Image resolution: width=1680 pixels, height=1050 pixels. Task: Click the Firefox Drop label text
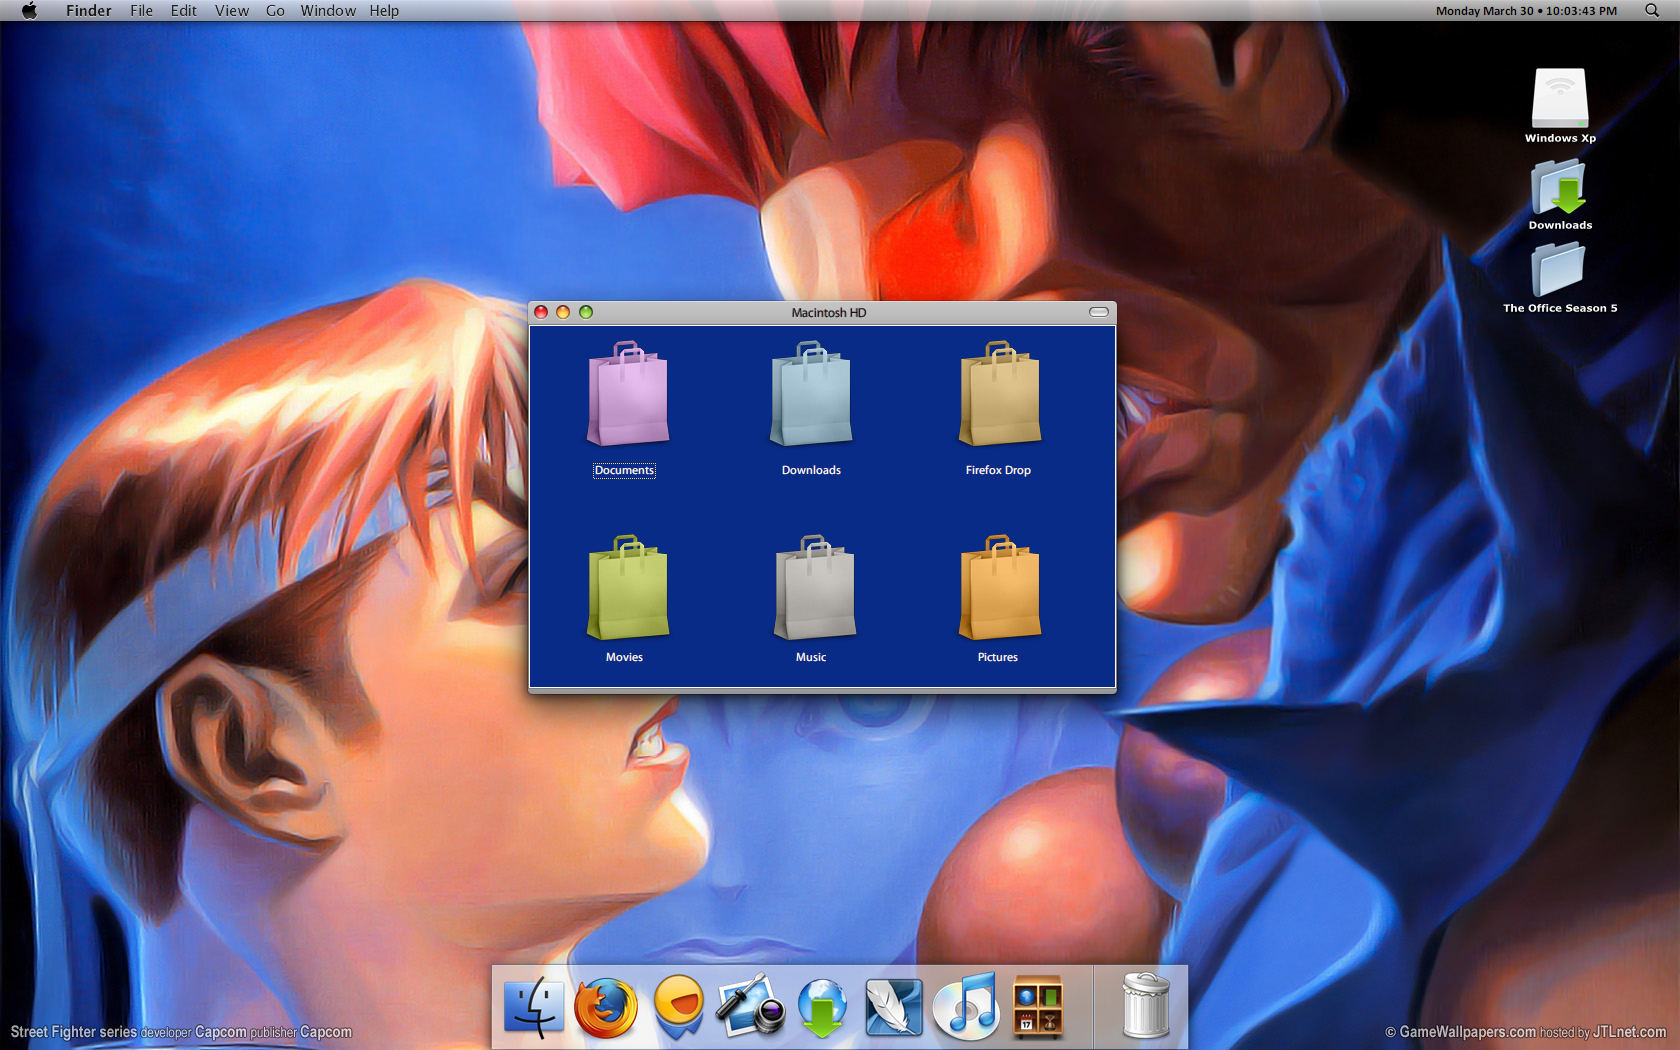pyautogui.click(x=998, y=470)
